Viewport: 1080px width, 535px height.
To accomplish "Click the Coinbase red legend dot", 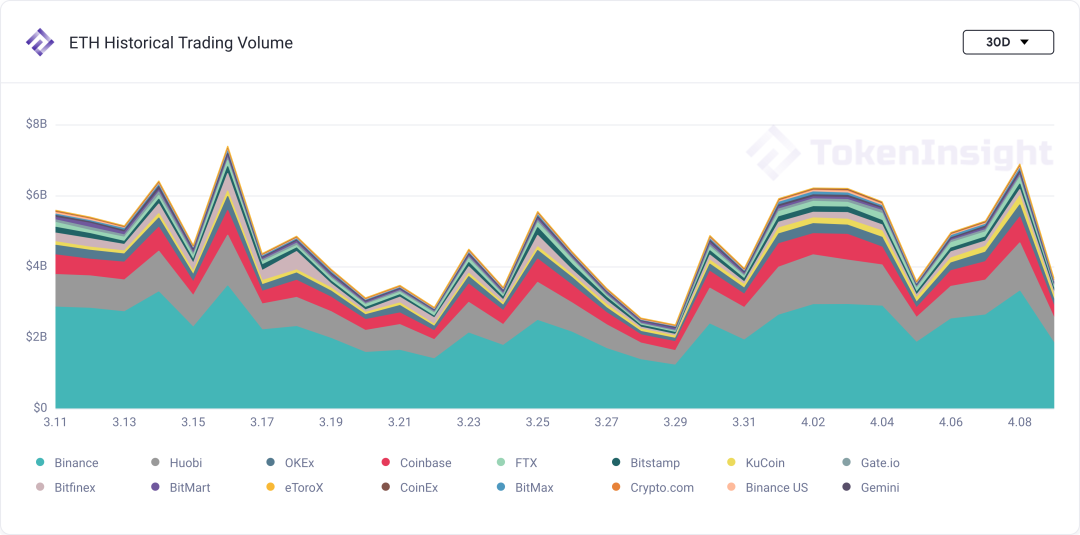I will [385, 463].
